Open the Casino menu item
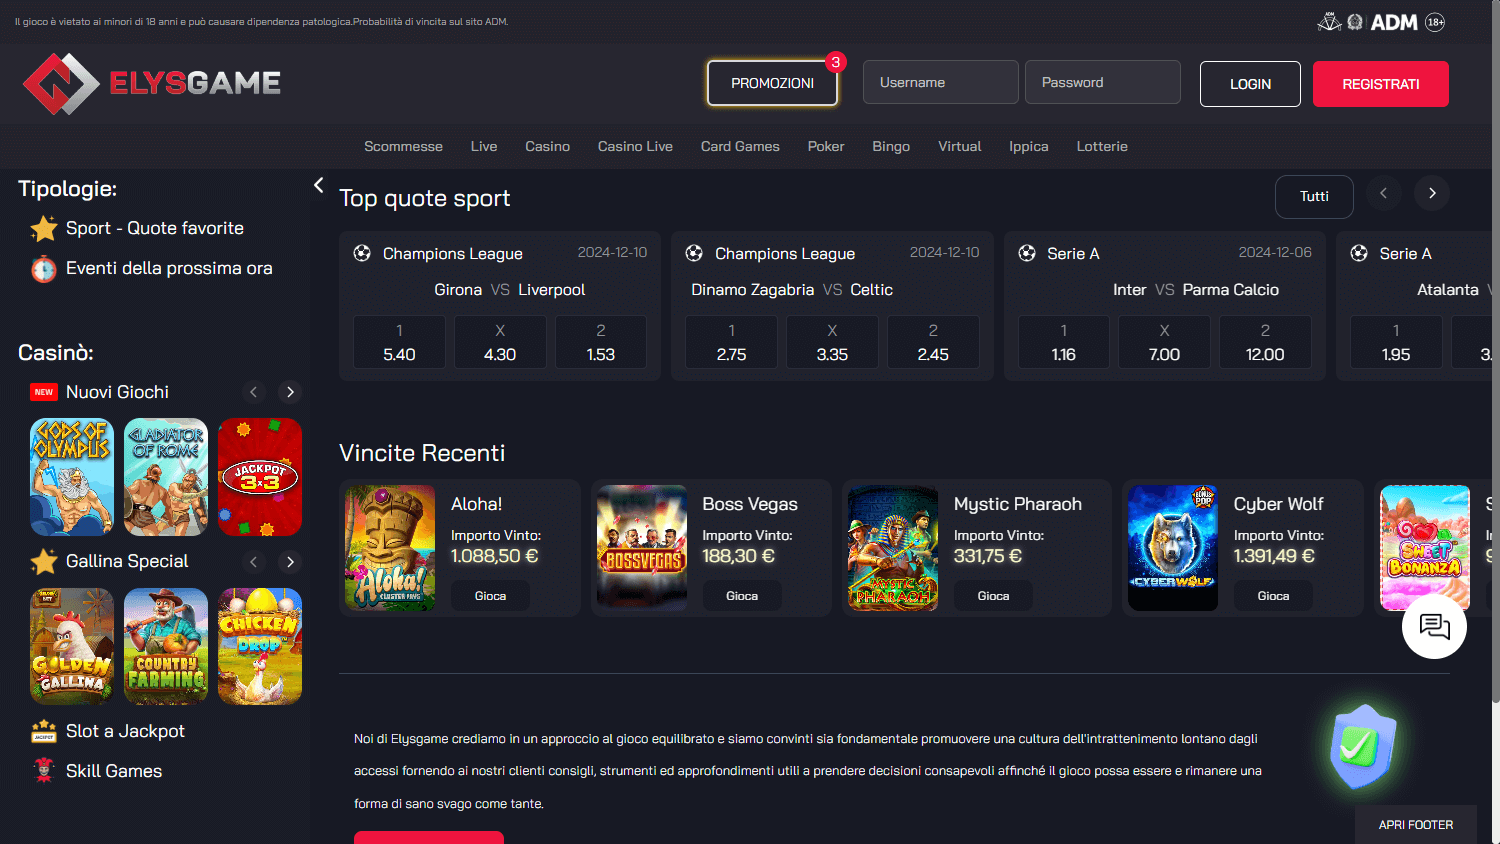 (548, 146)
